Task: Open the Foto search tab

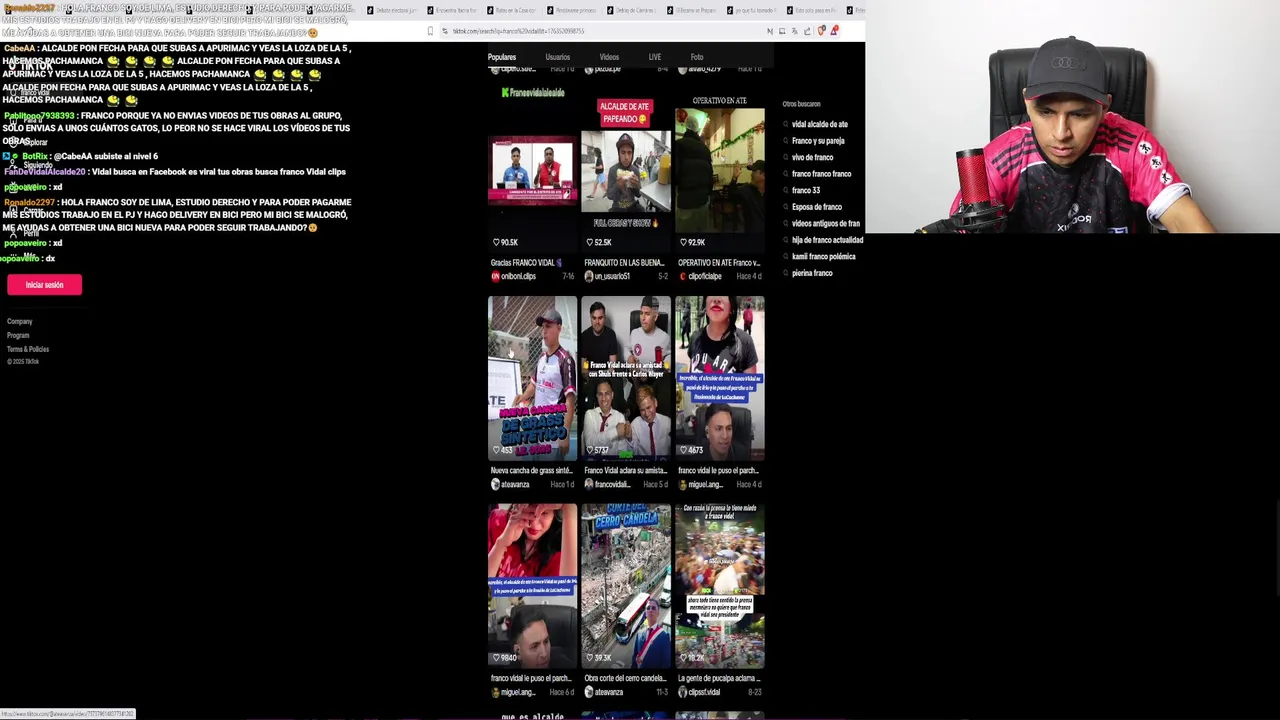Action: (696, 57)
